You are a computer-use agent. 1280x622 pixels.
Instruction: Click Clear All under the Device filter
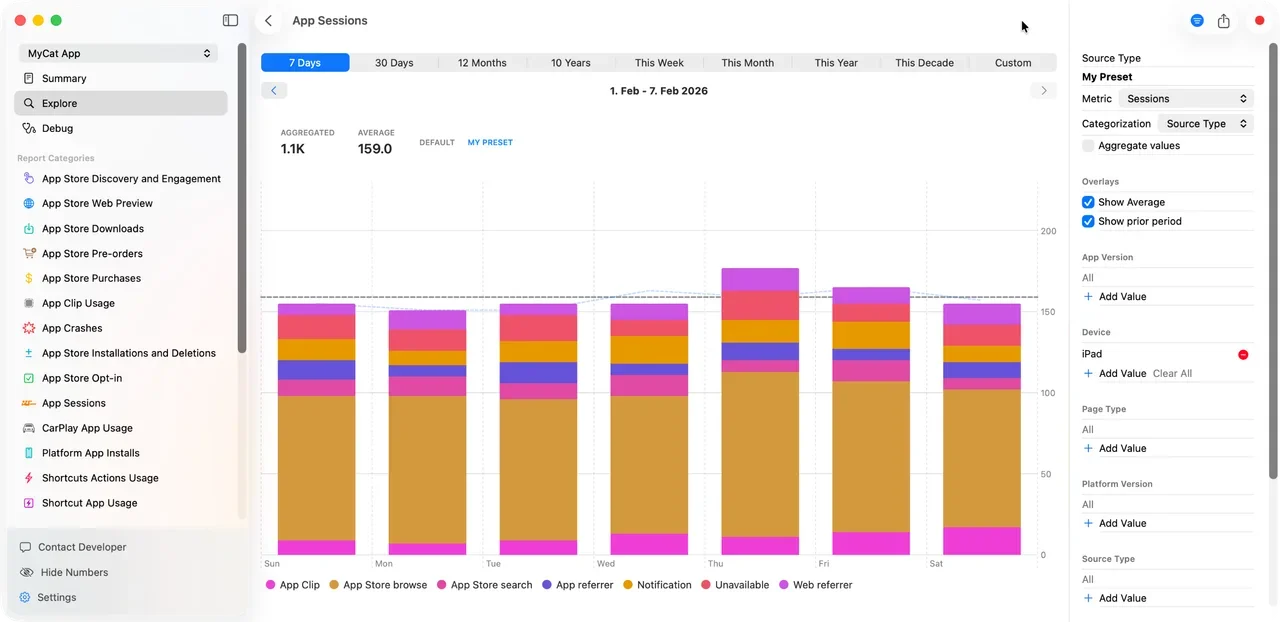[x=1172, y=373]
